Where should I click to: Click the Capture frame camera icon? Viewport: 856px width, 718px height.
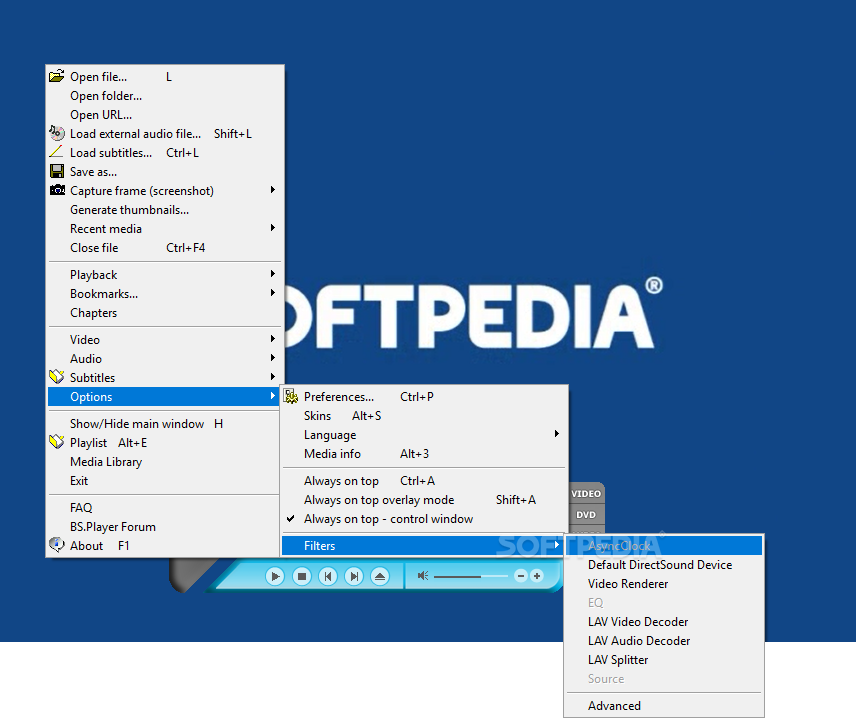[x=57, y=190]
